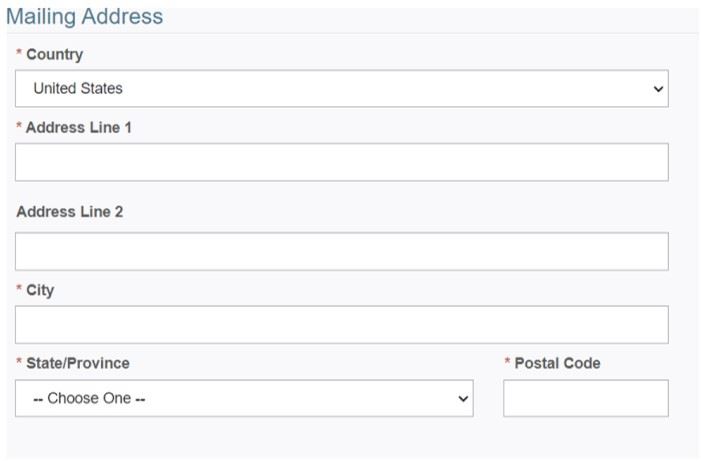This screenshot has height=461, width=701.
Task: Click the Address Line 1 label
Action: point(79,128)
